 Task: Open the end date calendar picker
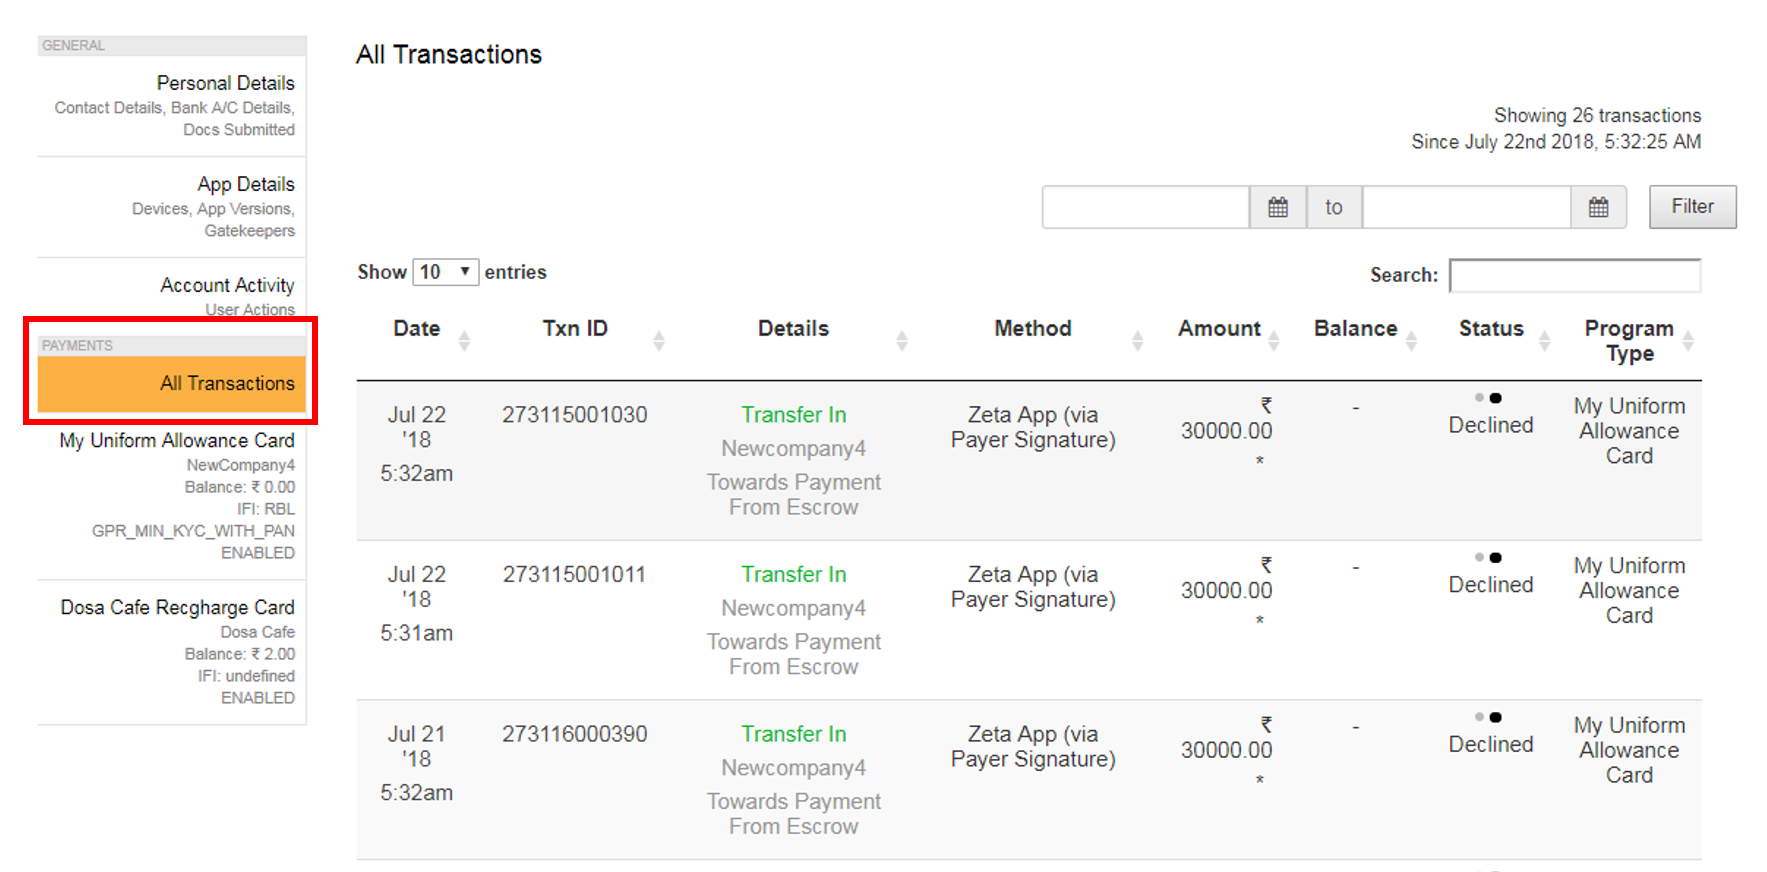(x=1598, y=207)
